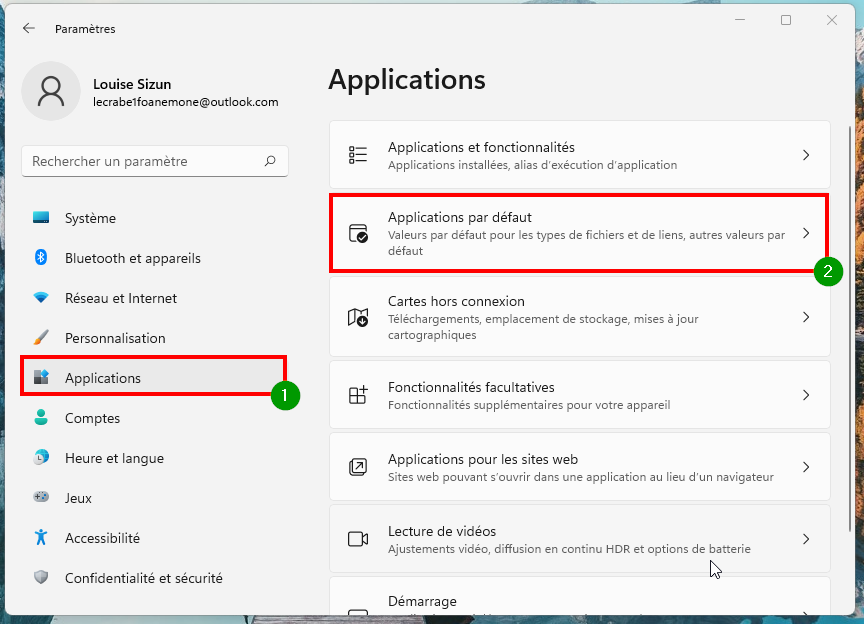The image size is (864, 624).
Task: Open Réseau et Internet category
Action: point(154,298)
